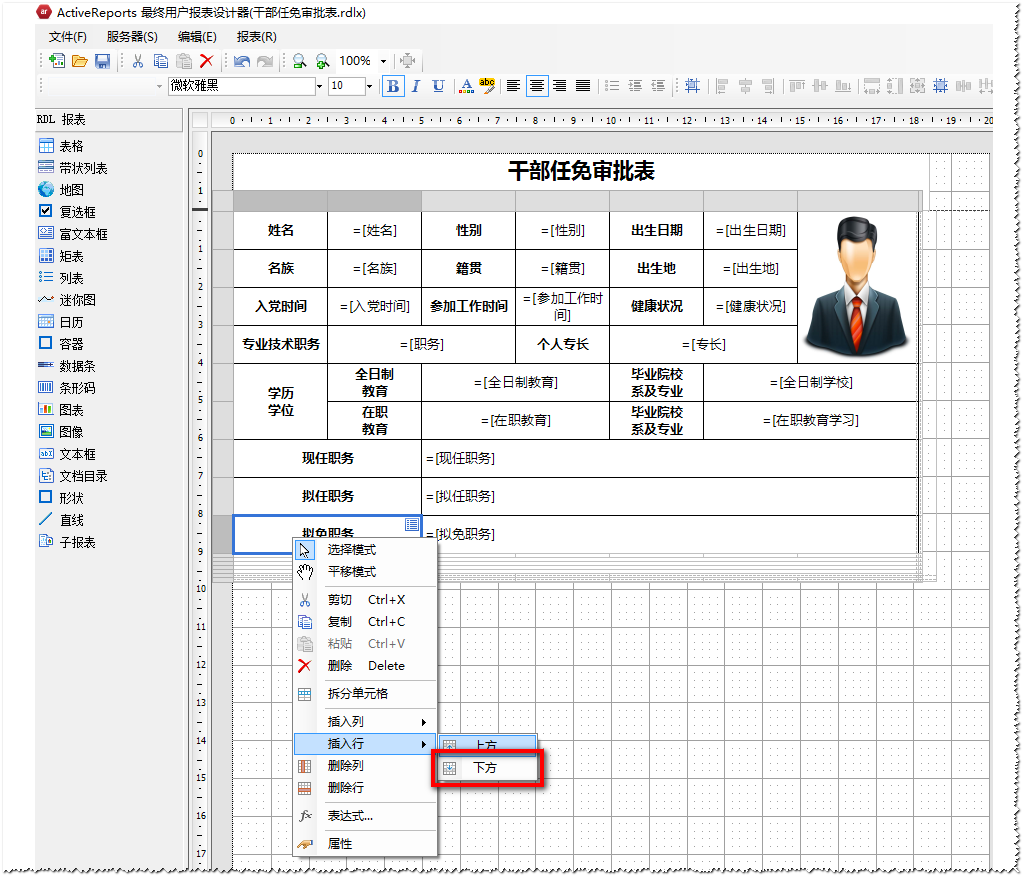Cut selection using the toolbar scissors icon
This screenshot has height=882, width=1029.
[138, 61]
